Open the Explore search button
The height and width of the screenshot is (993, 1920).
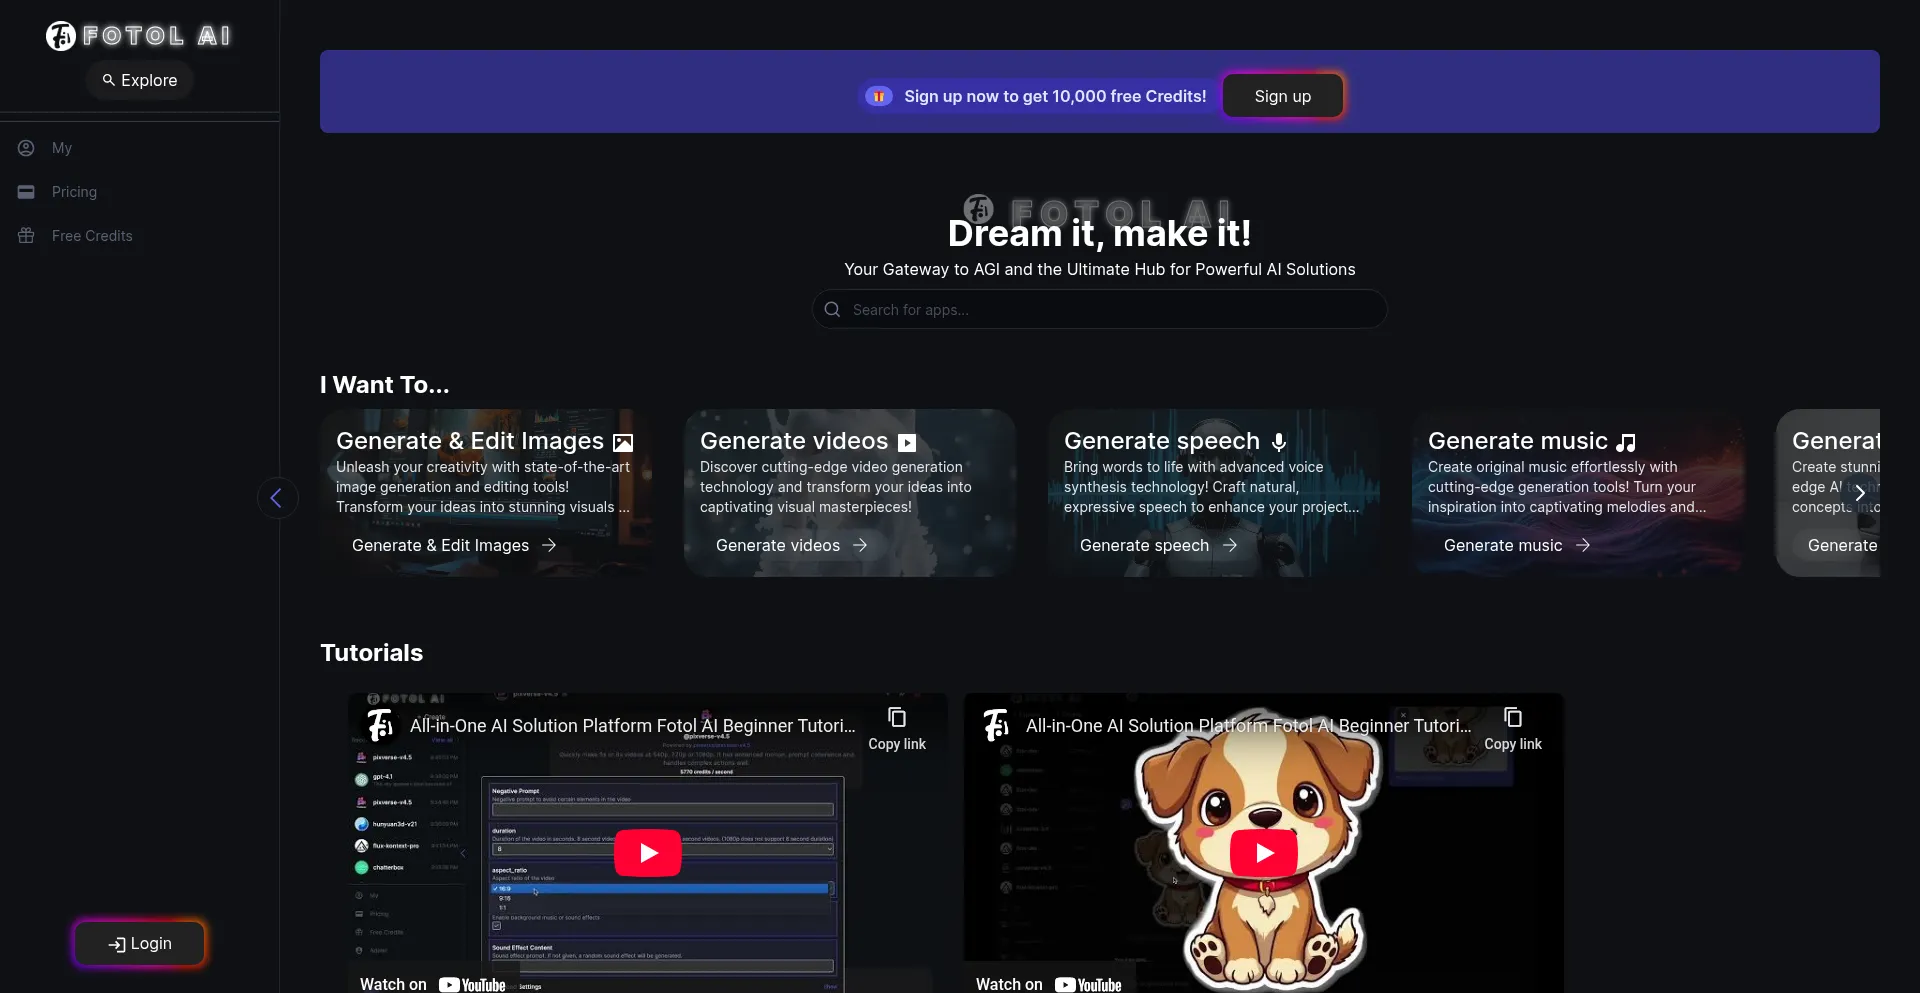click(140, 80)
